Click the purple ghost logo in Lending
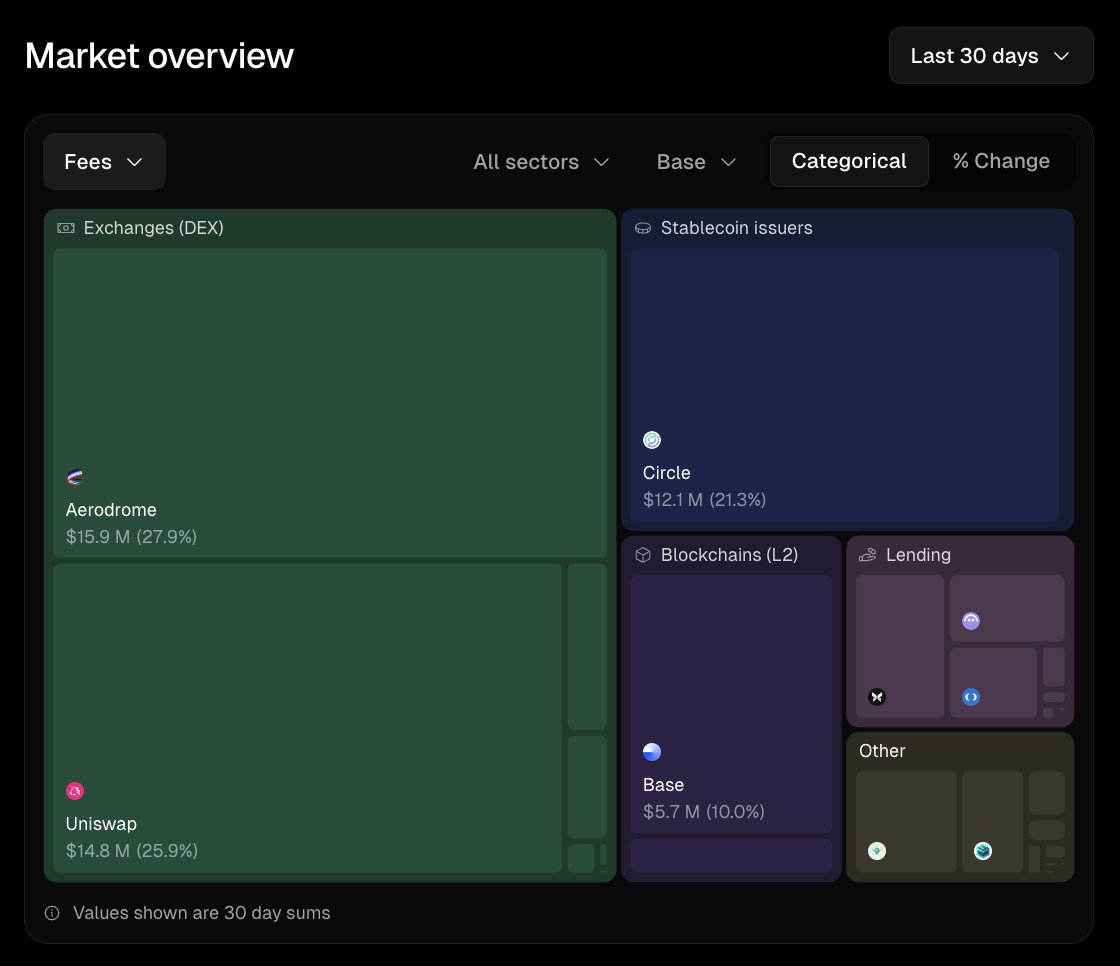Image resolution: width=1120 pixels, height=966 pixels. (971, 621)
